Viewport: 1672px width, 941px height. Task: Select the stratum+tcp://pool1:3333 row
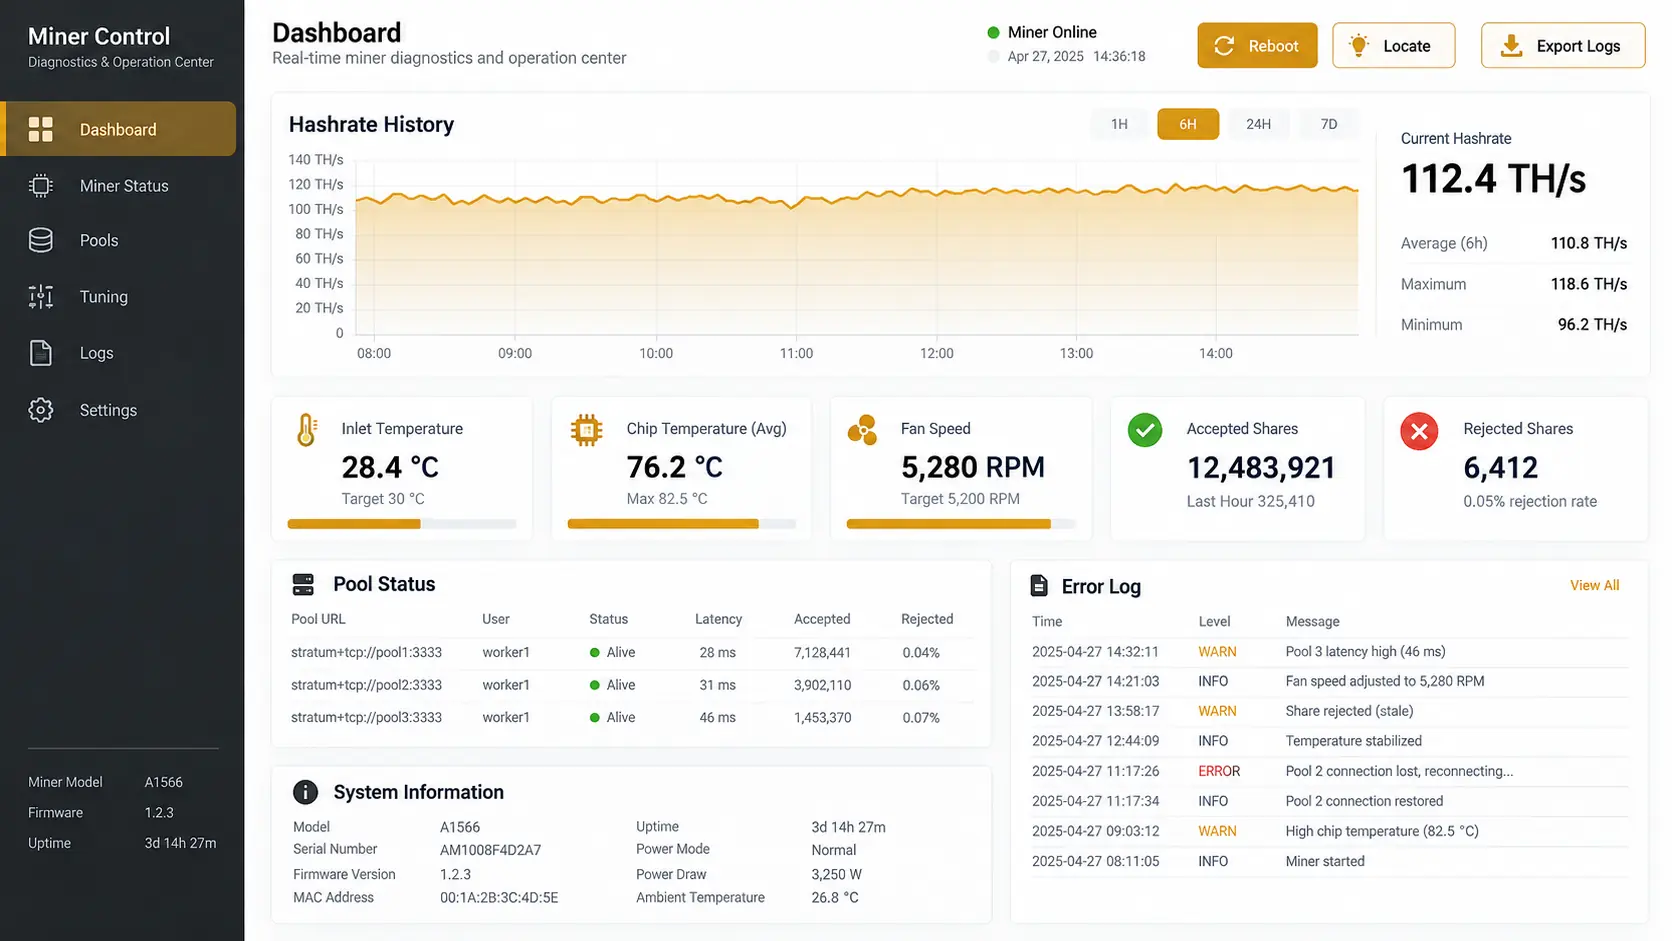coord(630,652)
